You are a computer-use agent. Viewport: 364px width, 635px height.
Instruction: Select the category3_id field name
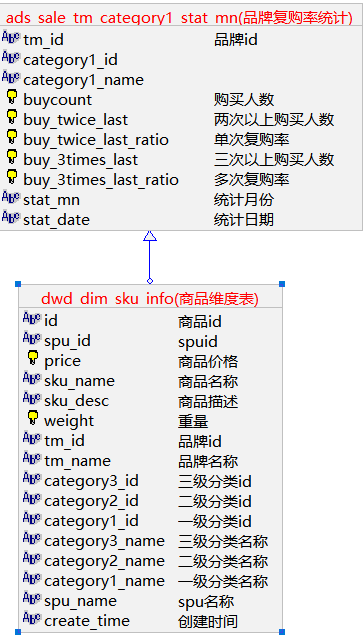pyautogui.click(x=92, y=481)
